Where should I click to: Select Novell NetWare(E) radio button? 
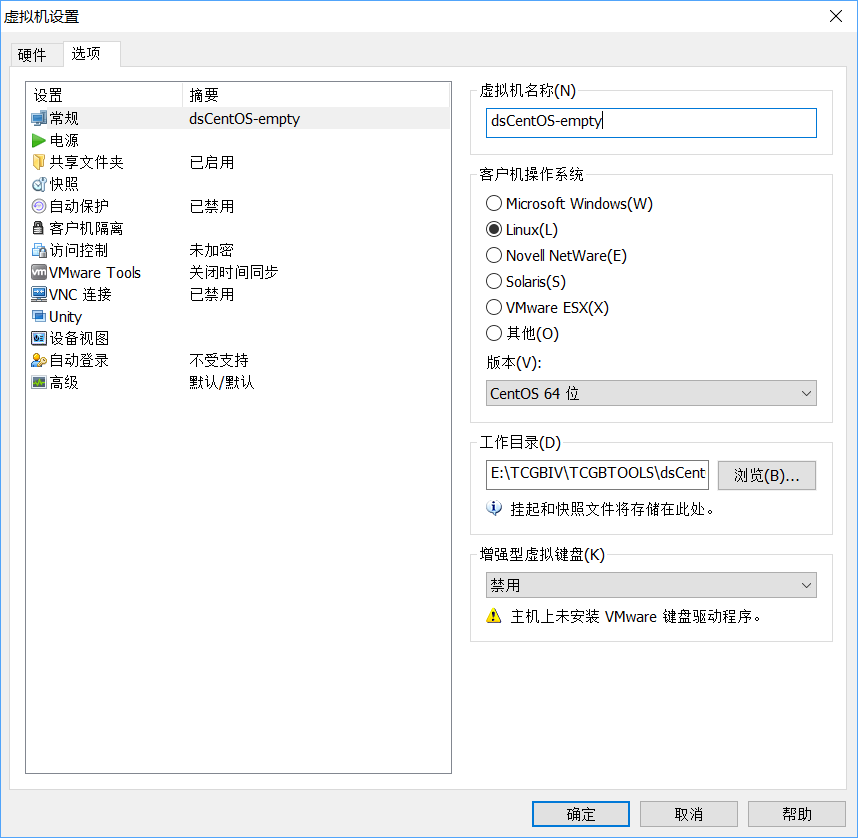(494, 256)
